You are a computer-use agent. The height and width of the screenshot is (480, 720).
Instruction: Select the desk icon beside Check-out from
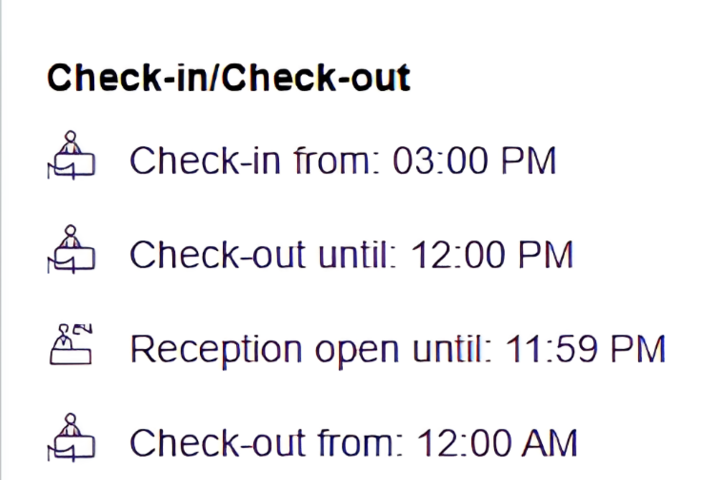point(71,438)
